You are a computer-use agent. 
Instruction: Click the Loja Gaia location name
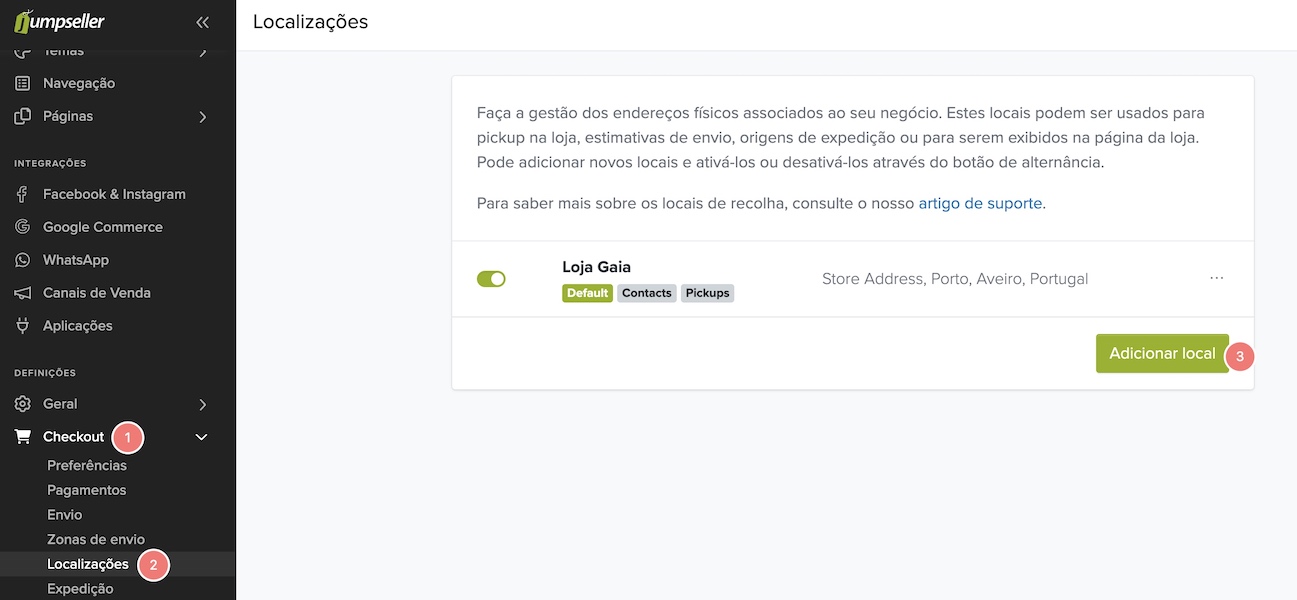click(x=597, y=267)
